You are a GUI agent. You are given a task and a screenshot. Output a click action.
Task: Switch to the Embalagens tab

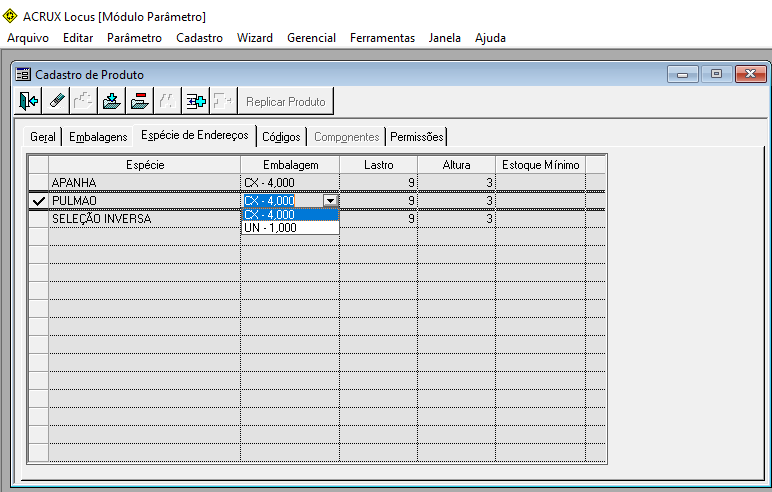click(x=98, y=136)
